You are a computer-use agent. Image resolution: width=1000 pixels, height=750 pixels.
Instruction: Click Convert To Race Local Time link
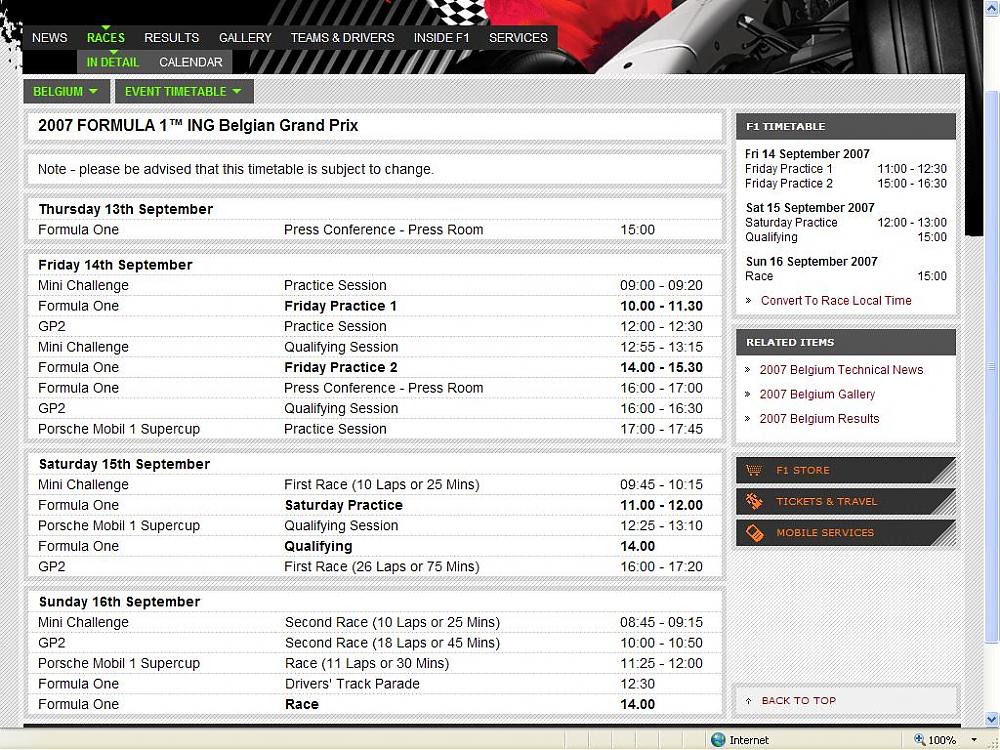click(835, 300)
